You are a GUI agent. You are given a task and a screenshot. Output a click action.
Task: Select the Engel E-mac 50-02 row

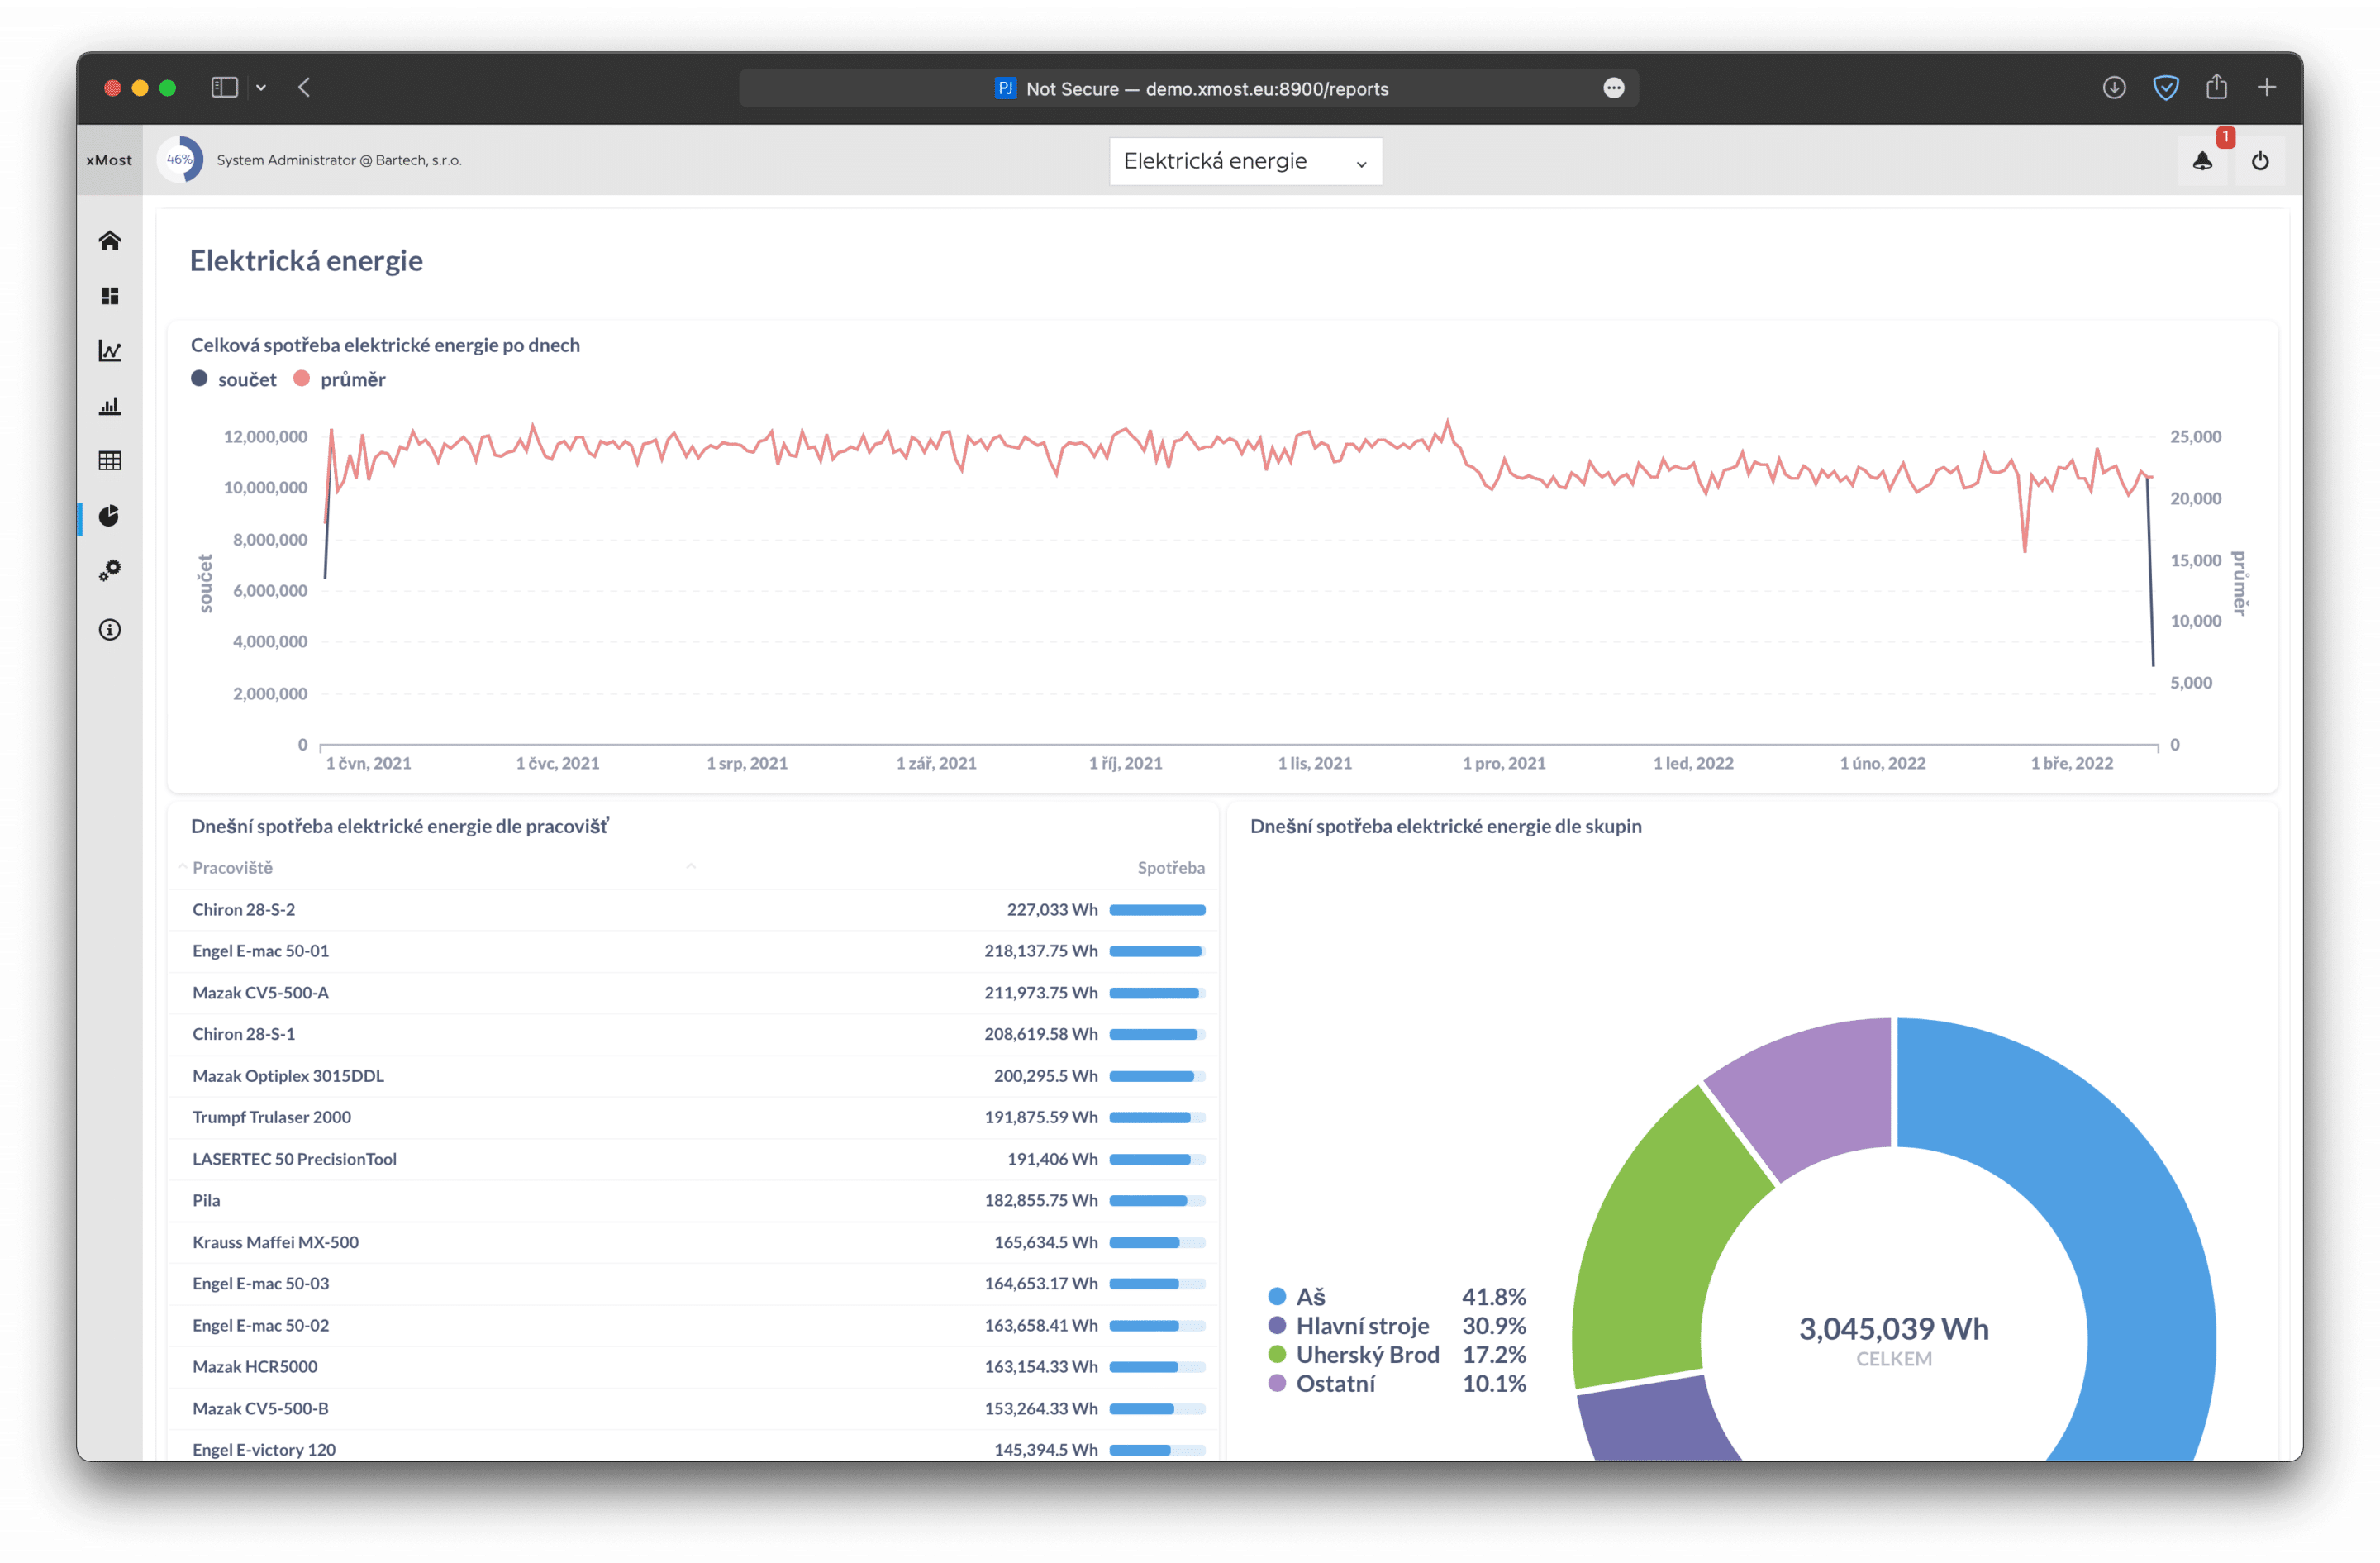[x=692, y=1324]
